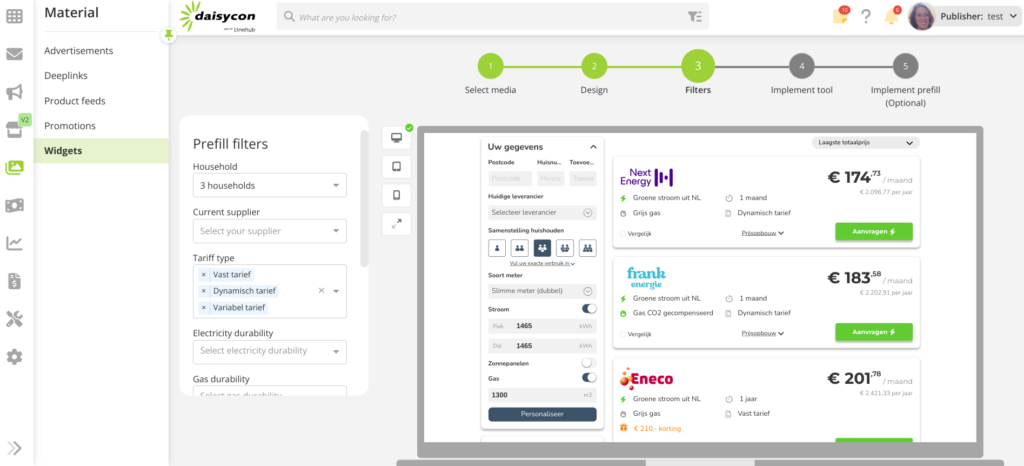
Task: Open the notifications bell
Action: point(891,16)
